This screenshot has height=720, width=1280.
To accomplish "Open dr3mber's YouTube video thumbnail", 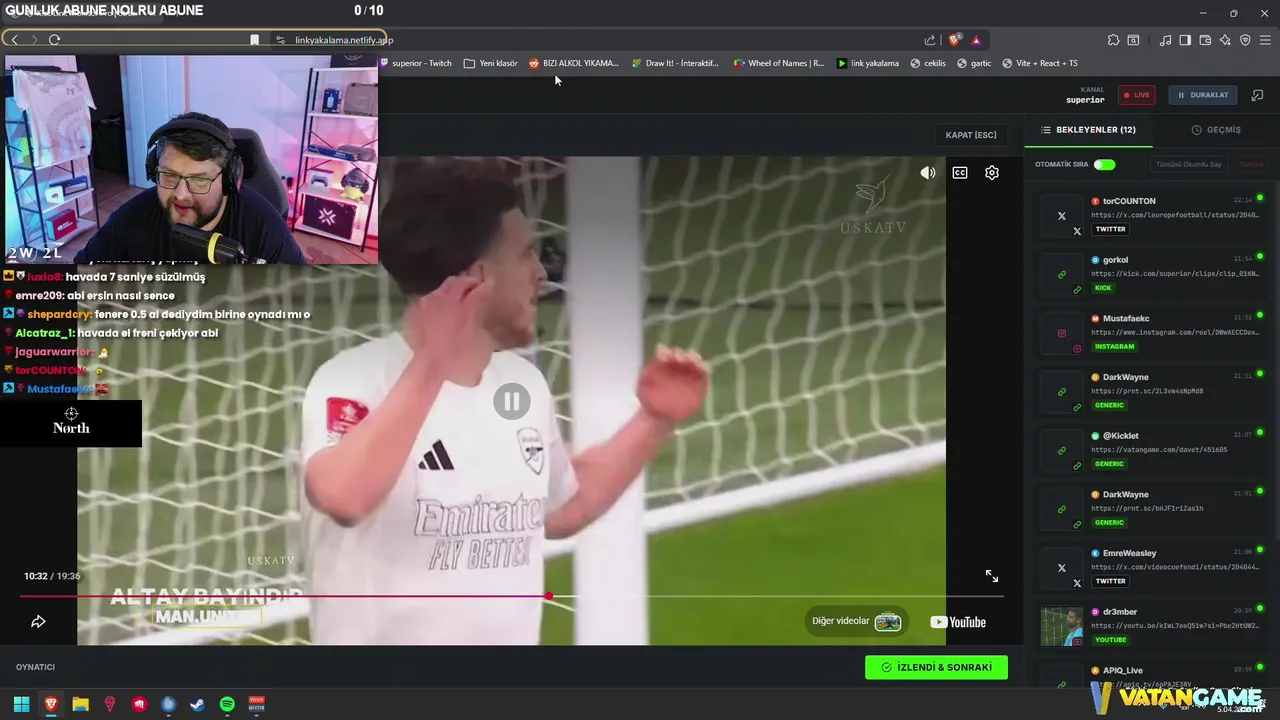I will (1062, 626).
